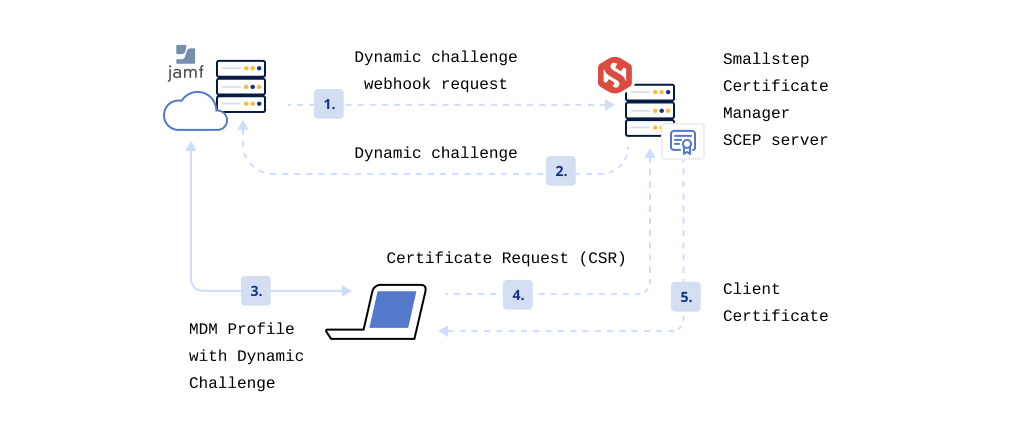Image resolution: width=1012 pixels, height=433 pixels.
Task: Click "Smallstep Certificate Manager SCEP server" label
Action: (775, 99)
